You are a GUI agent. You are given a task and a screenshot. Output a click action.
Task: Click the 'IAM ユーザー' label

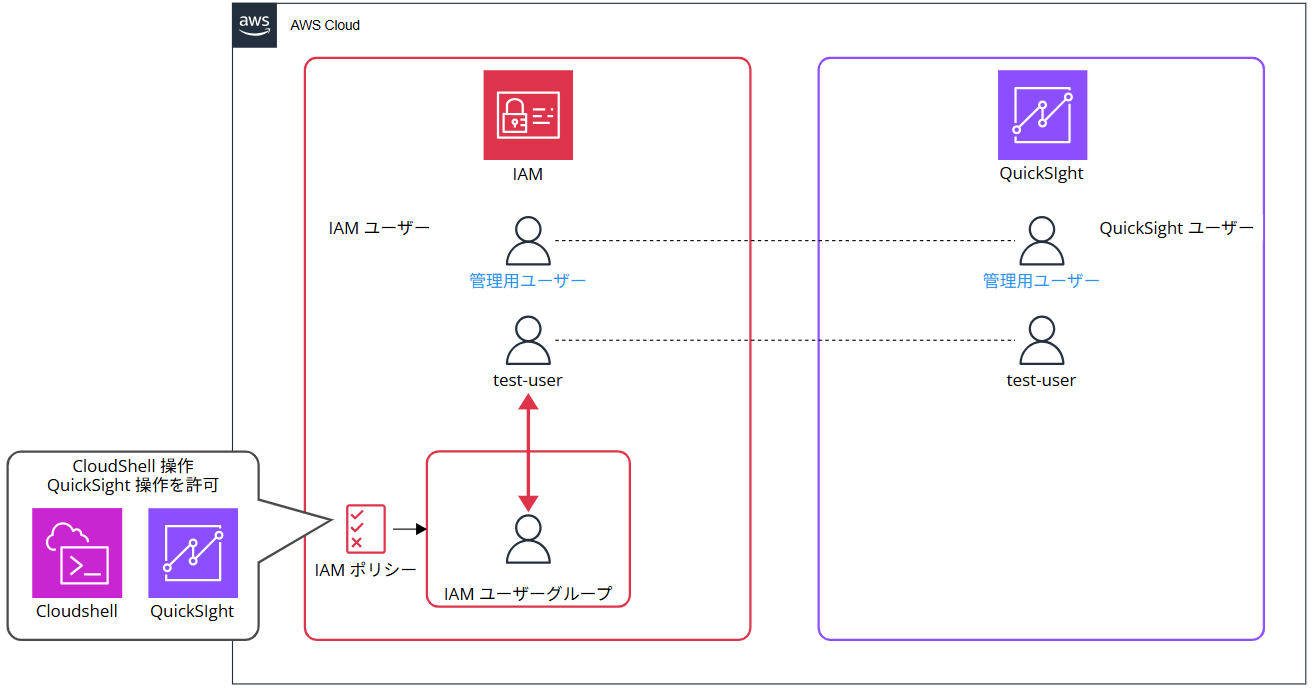(379, 228)
